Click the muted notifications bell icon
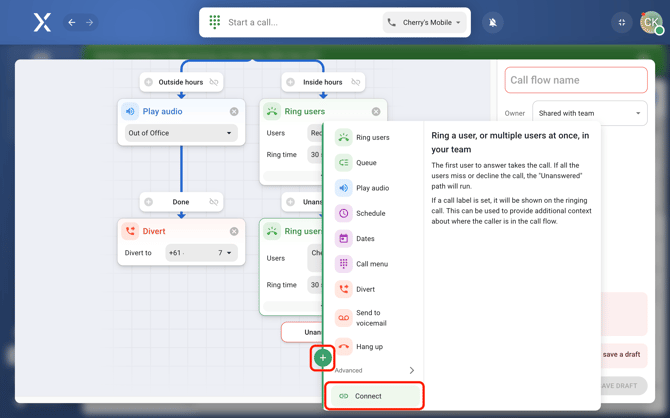 pyautogui.click(x=492, y=22)
